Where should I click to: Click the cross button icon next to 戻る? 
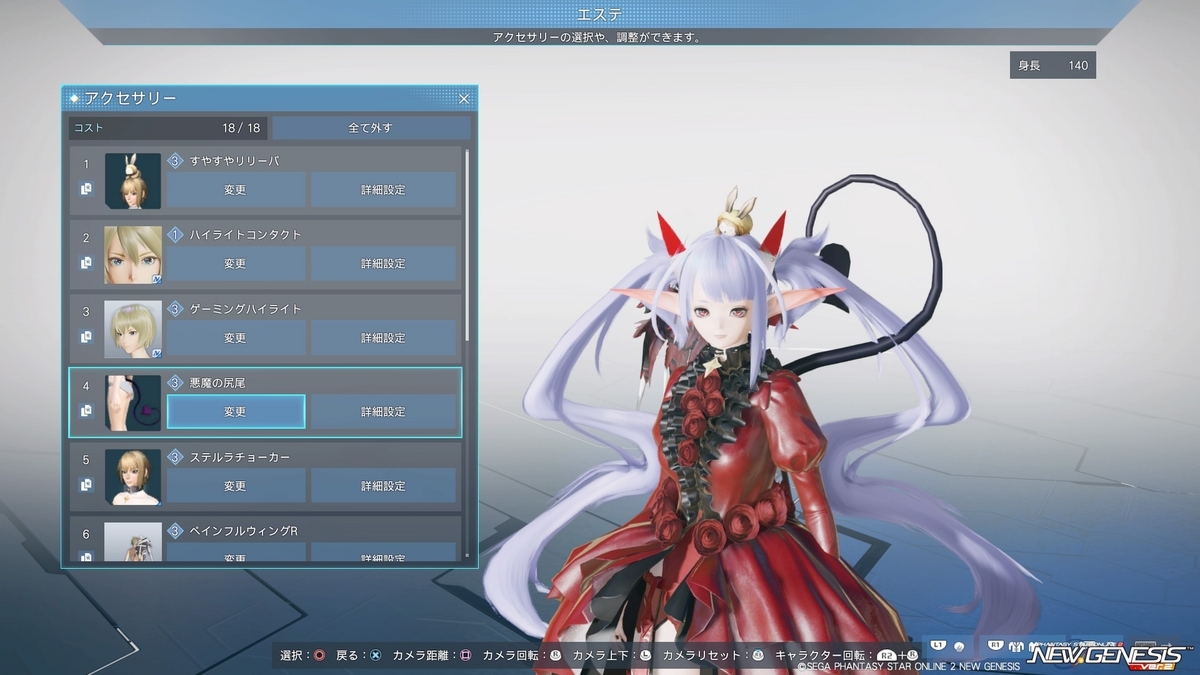375,656
